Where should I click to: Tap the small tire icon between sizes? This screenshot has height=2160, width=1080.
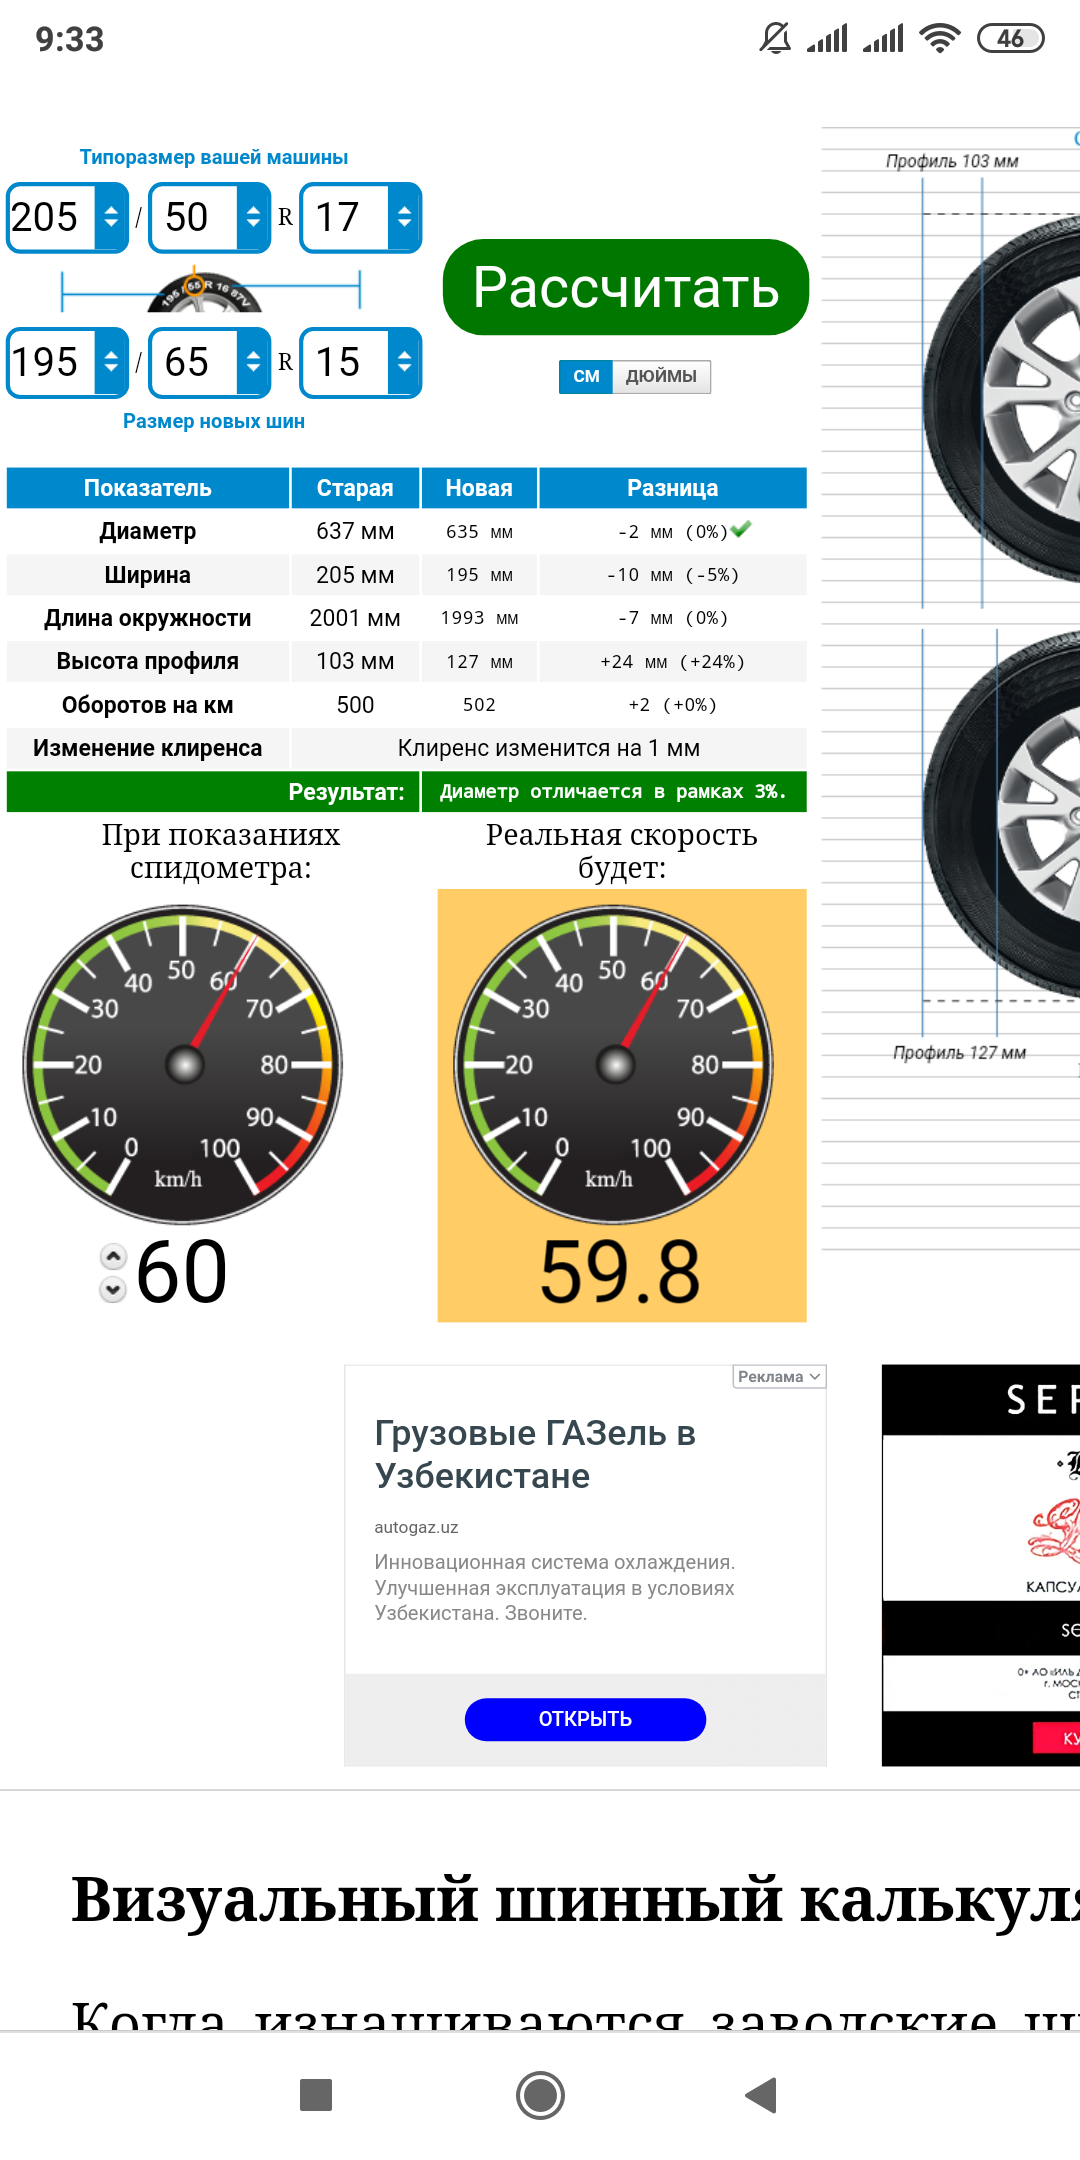click(204, 292)
